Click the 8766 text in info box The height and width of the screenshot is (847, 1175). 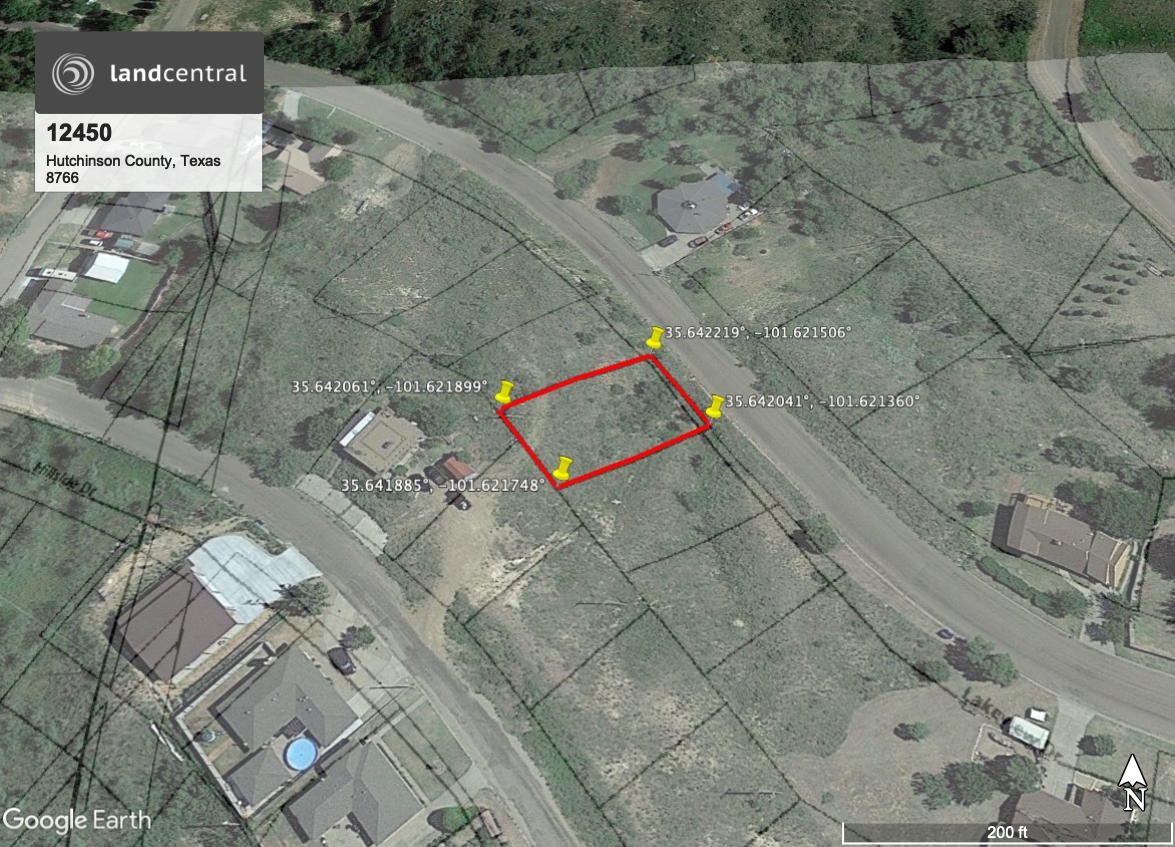click(x=62, y=178)
